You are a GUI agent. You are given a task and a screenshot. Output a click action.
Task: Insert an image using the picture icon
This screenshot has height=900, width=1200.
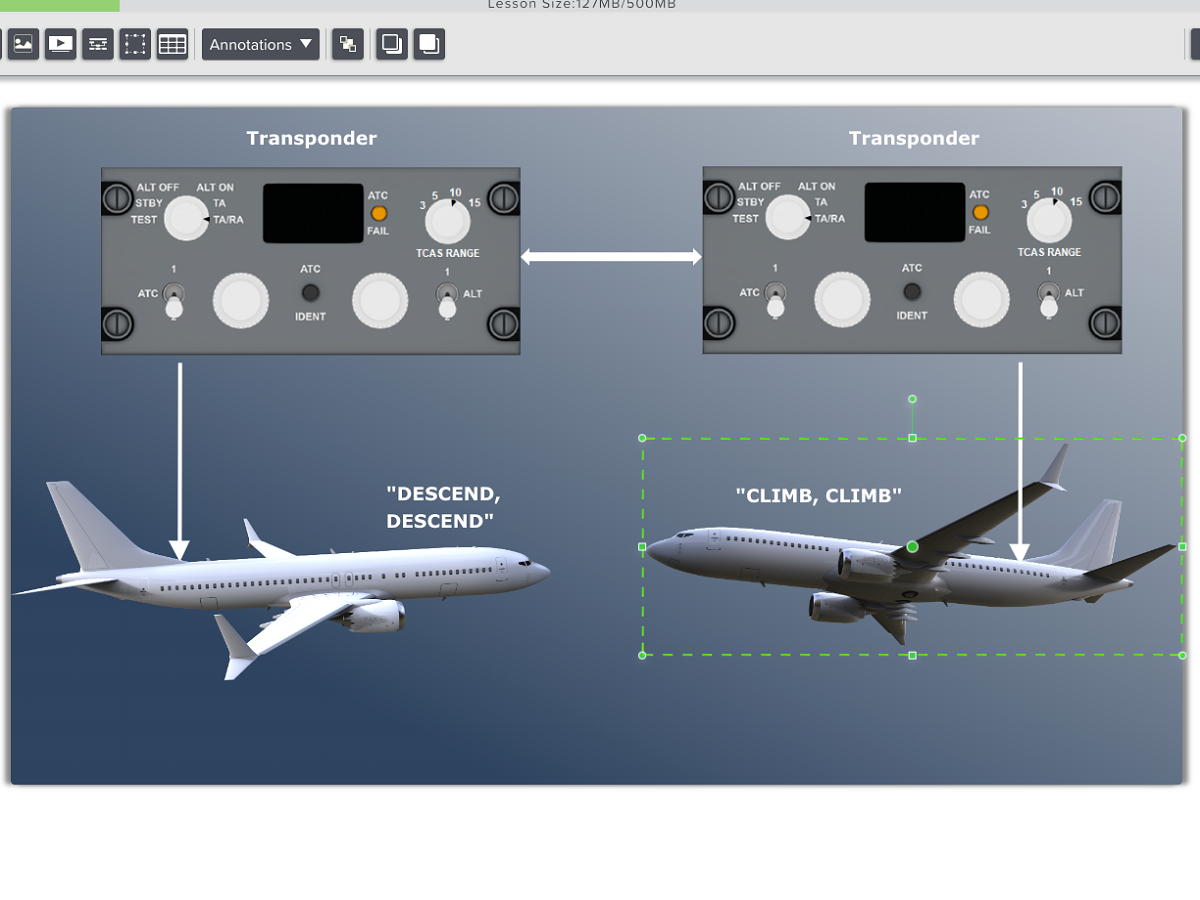click(23, 44)
